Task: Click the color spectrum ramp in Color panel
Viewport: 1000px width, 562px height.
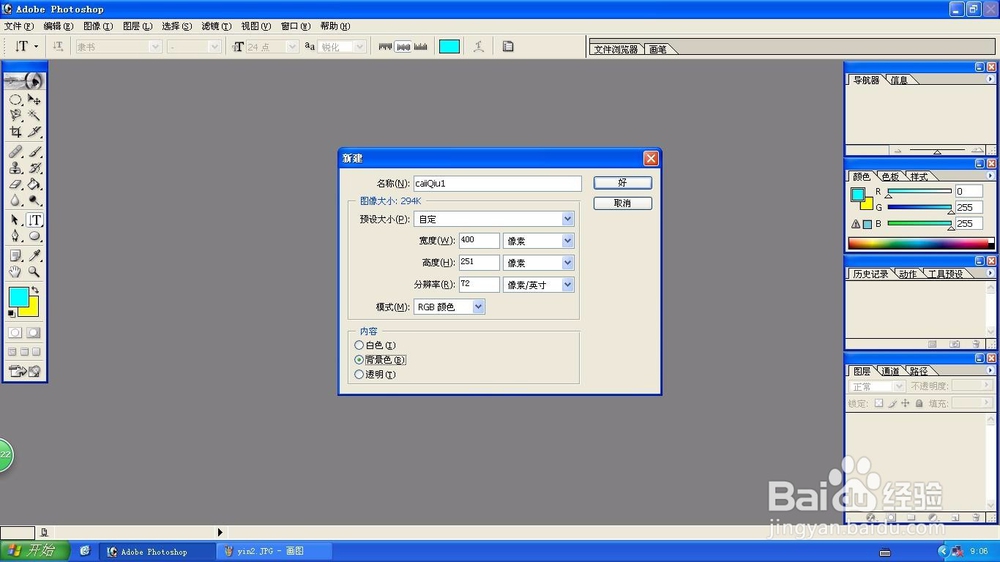Action: tap(920, 243)
